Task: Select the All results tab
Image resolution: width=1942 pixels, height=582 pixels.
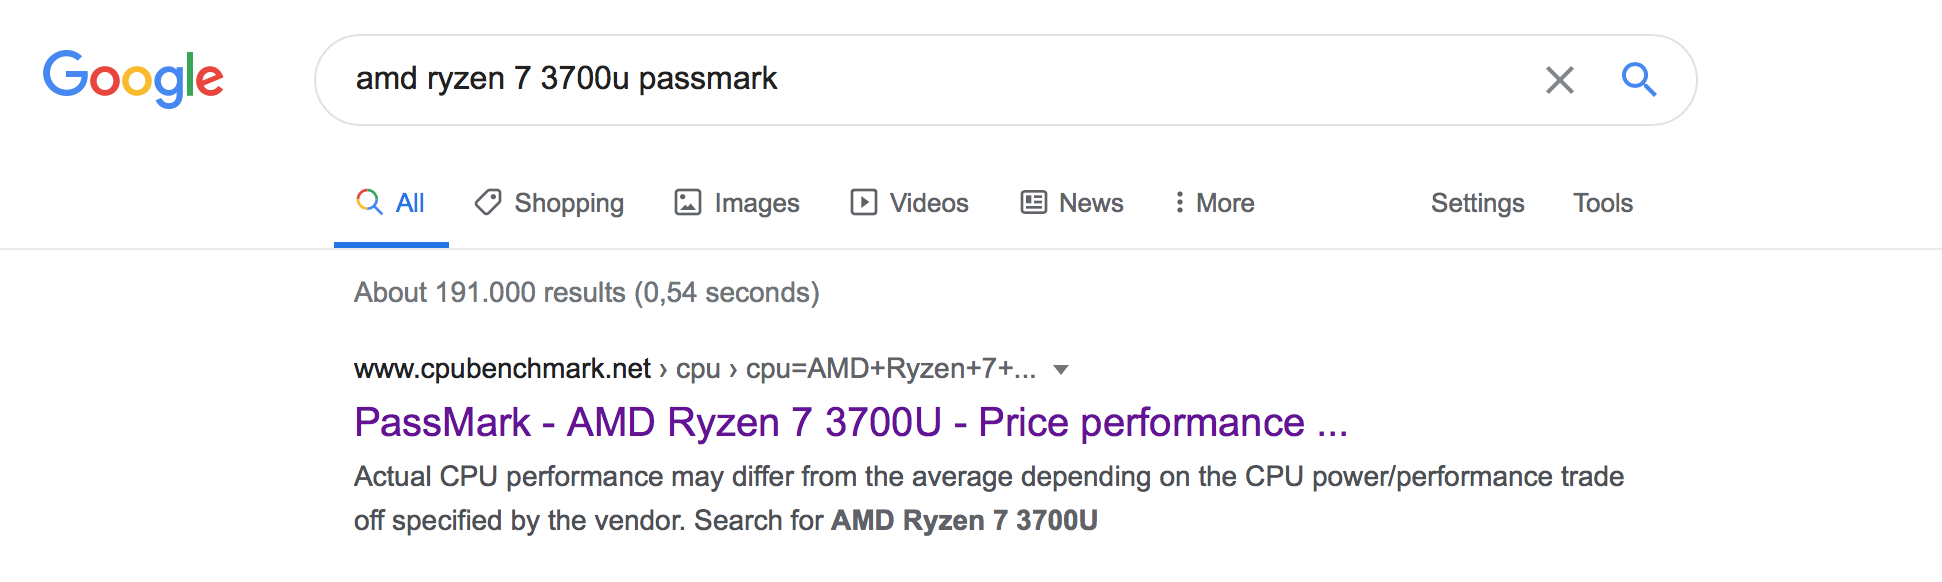Action: tap(391, 203)
